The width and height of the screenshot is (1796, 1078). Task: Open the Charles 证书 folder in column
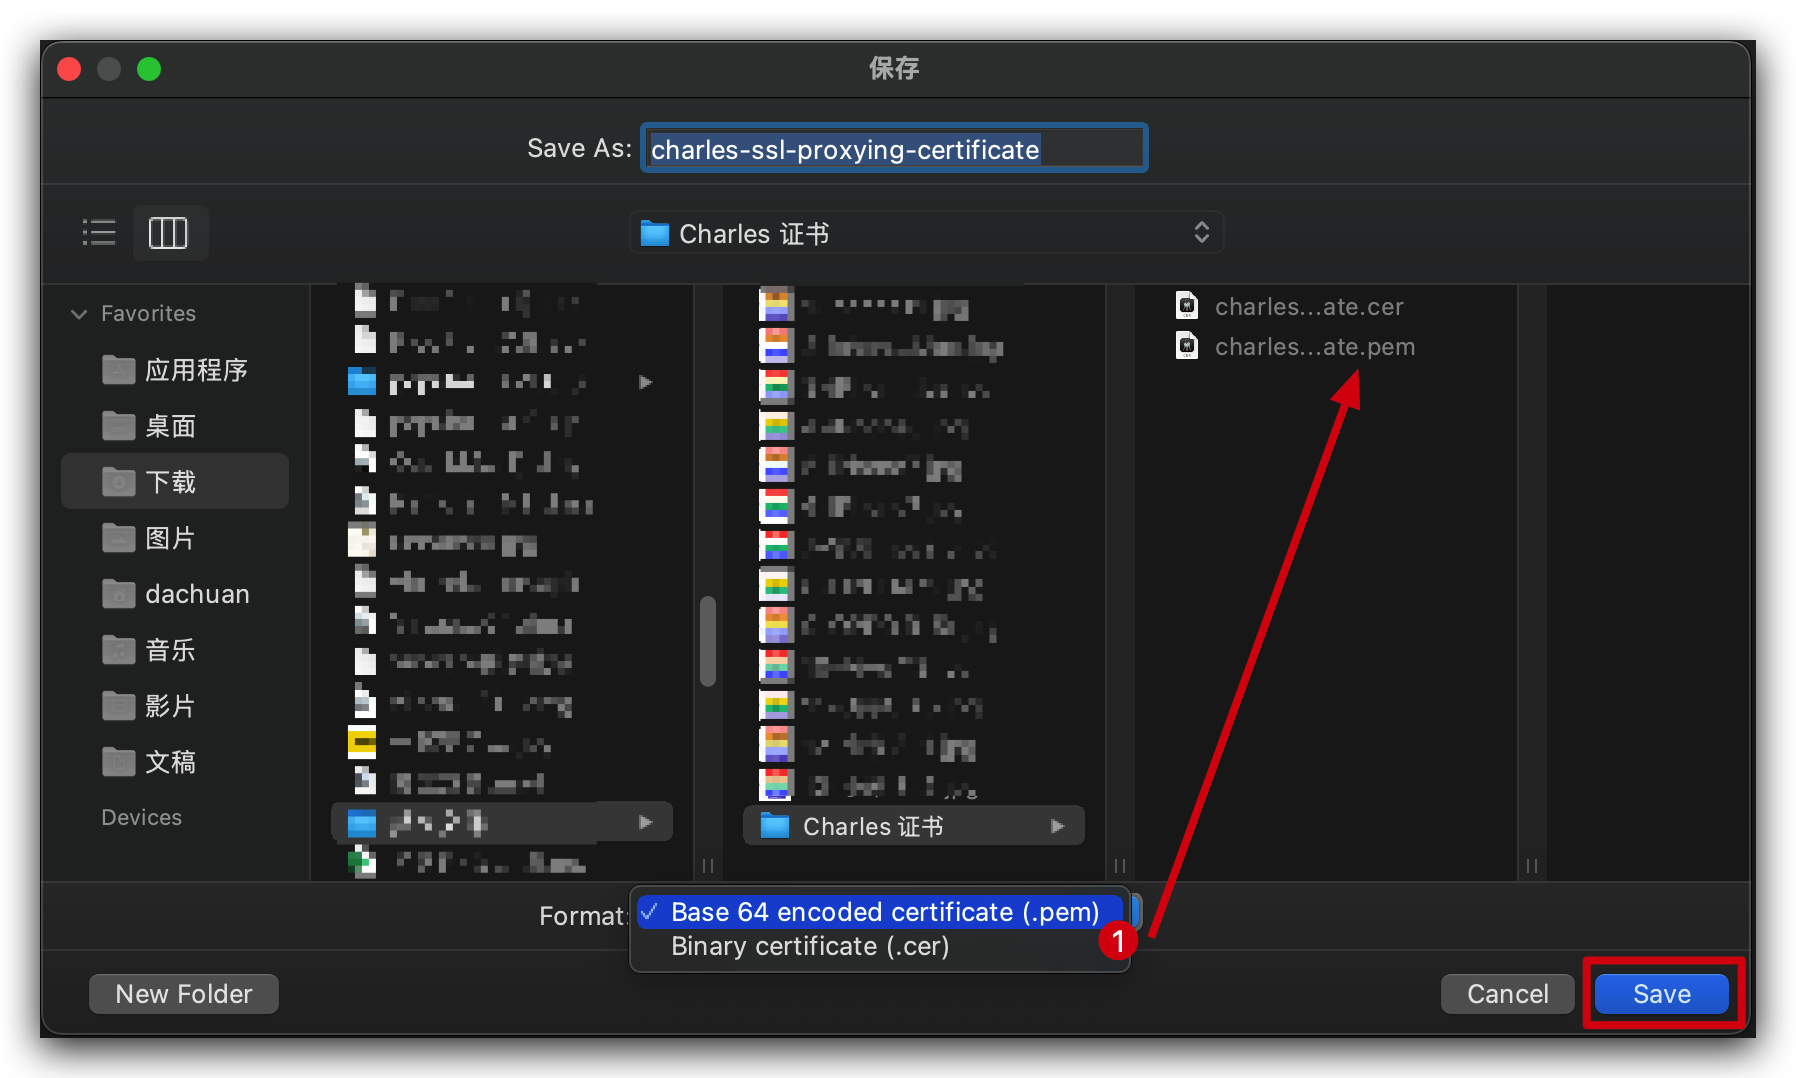click(x=914, y=826)
